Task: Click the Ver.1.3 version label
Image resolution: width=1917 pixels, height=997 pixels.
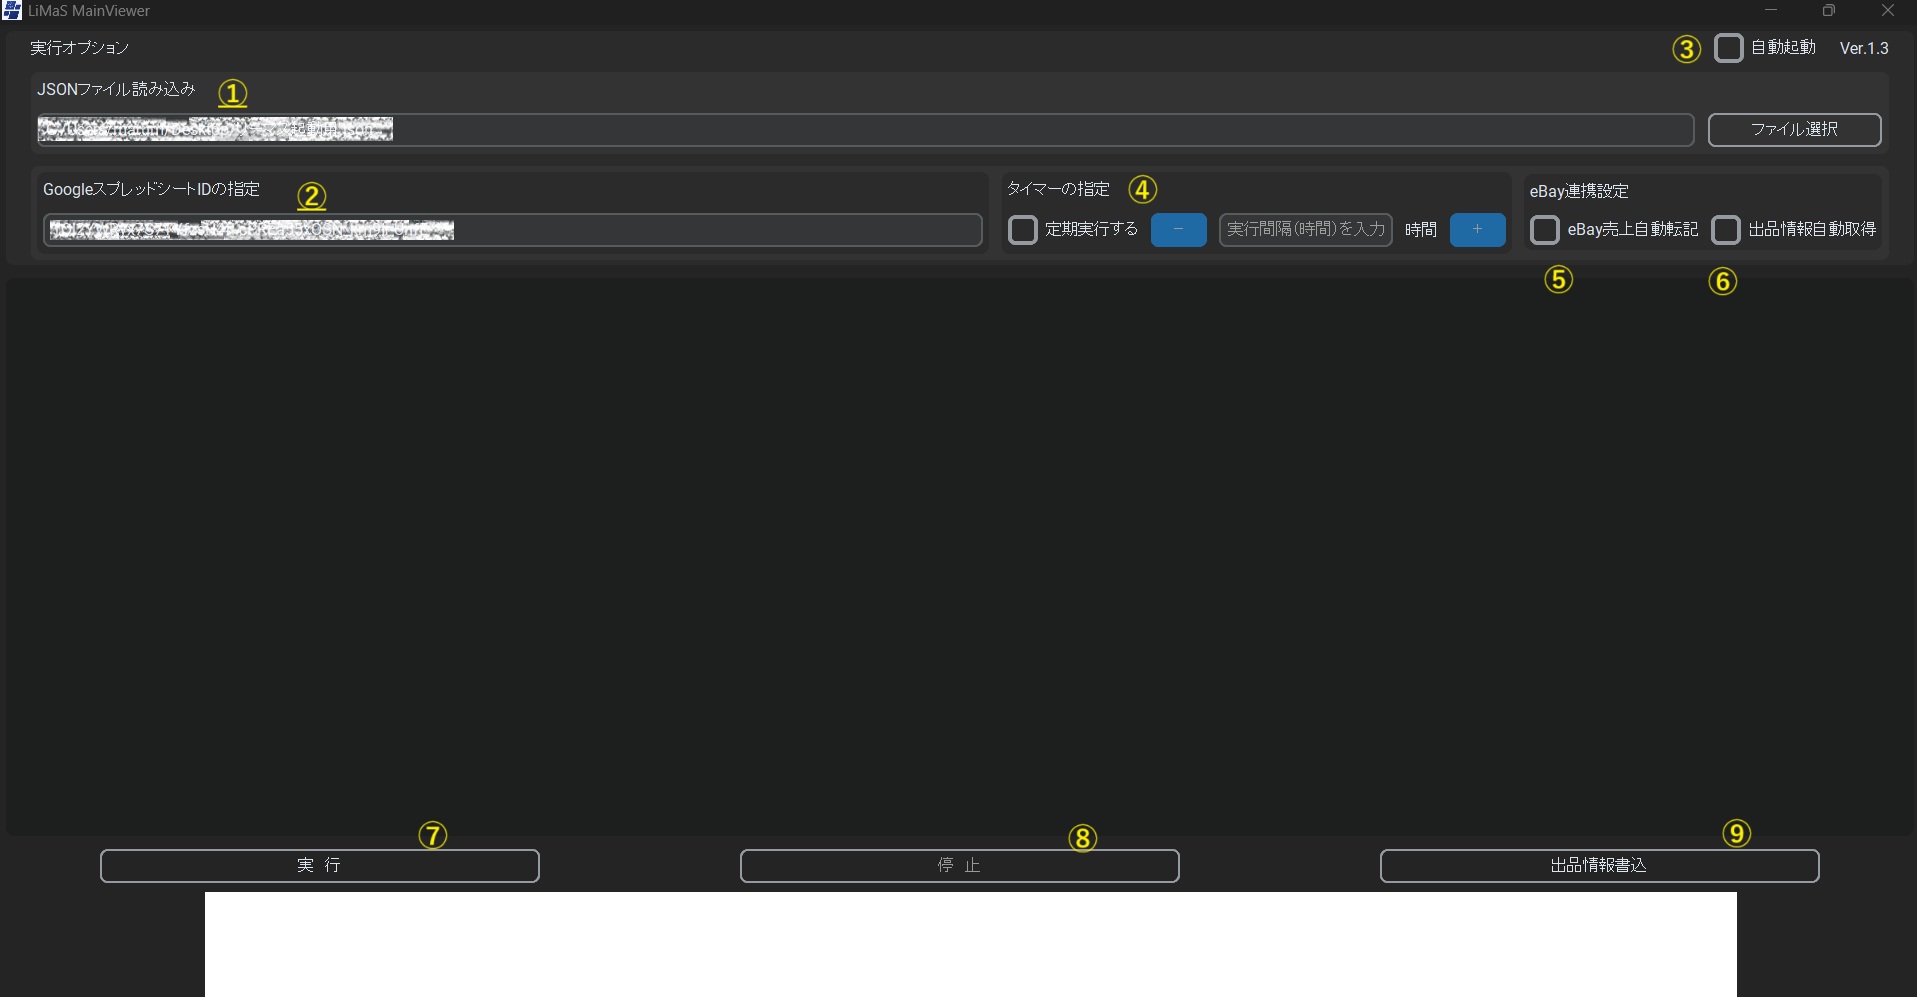Action: [1864, 48]
